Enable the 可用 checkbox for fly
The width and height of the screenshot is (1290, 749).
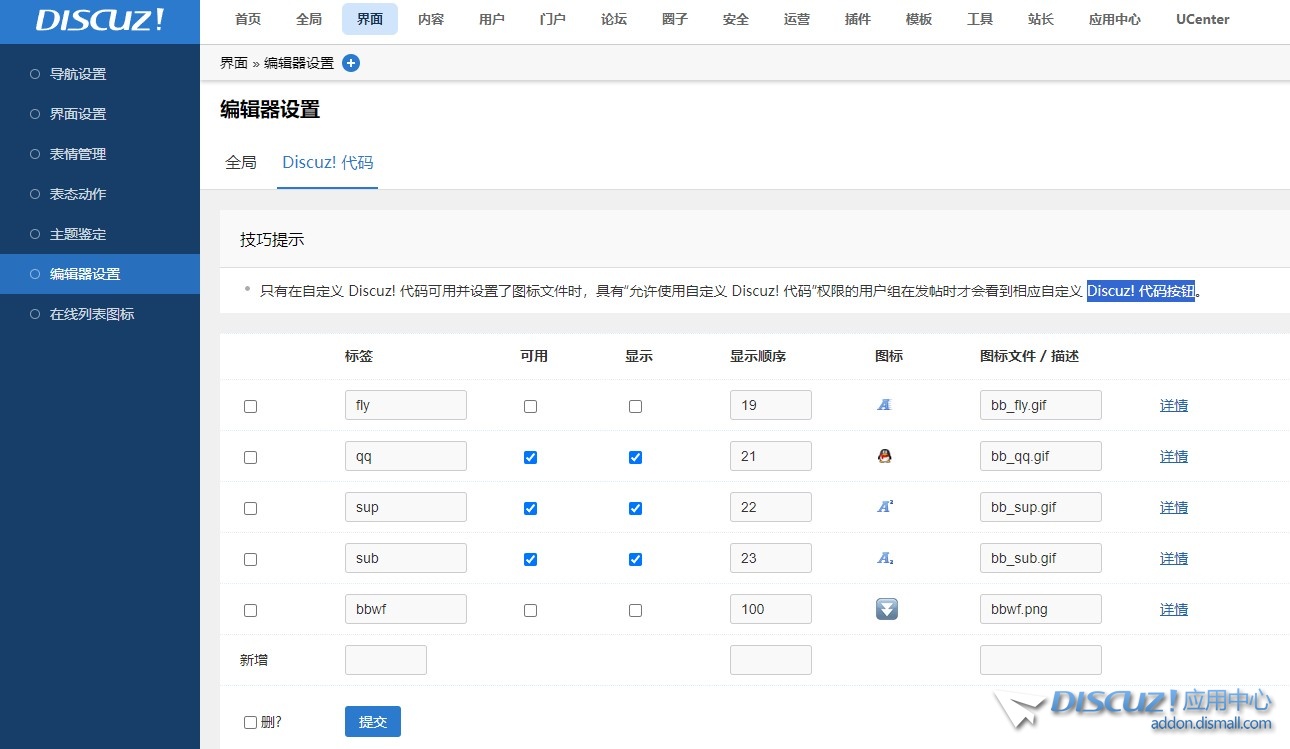pos(530,407)
